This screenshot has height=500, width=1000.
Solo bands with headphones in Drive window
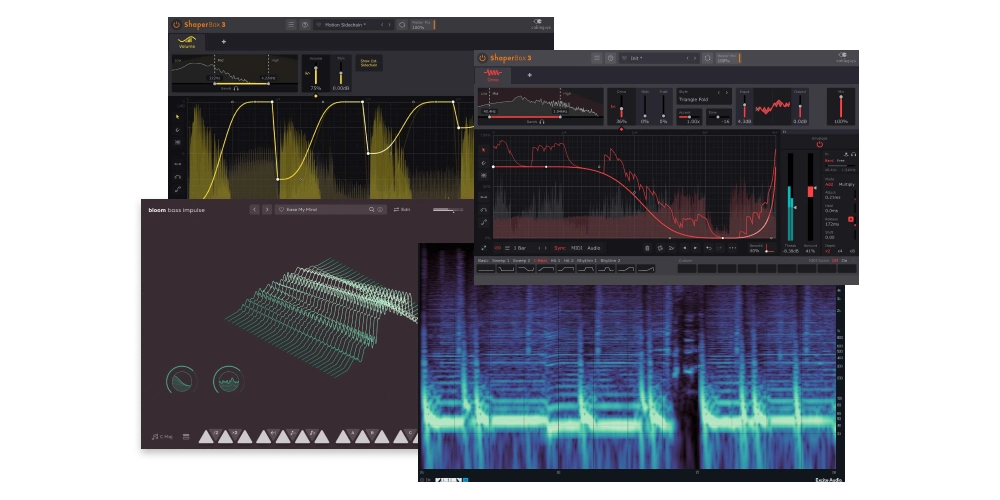[x=542, y=122]
